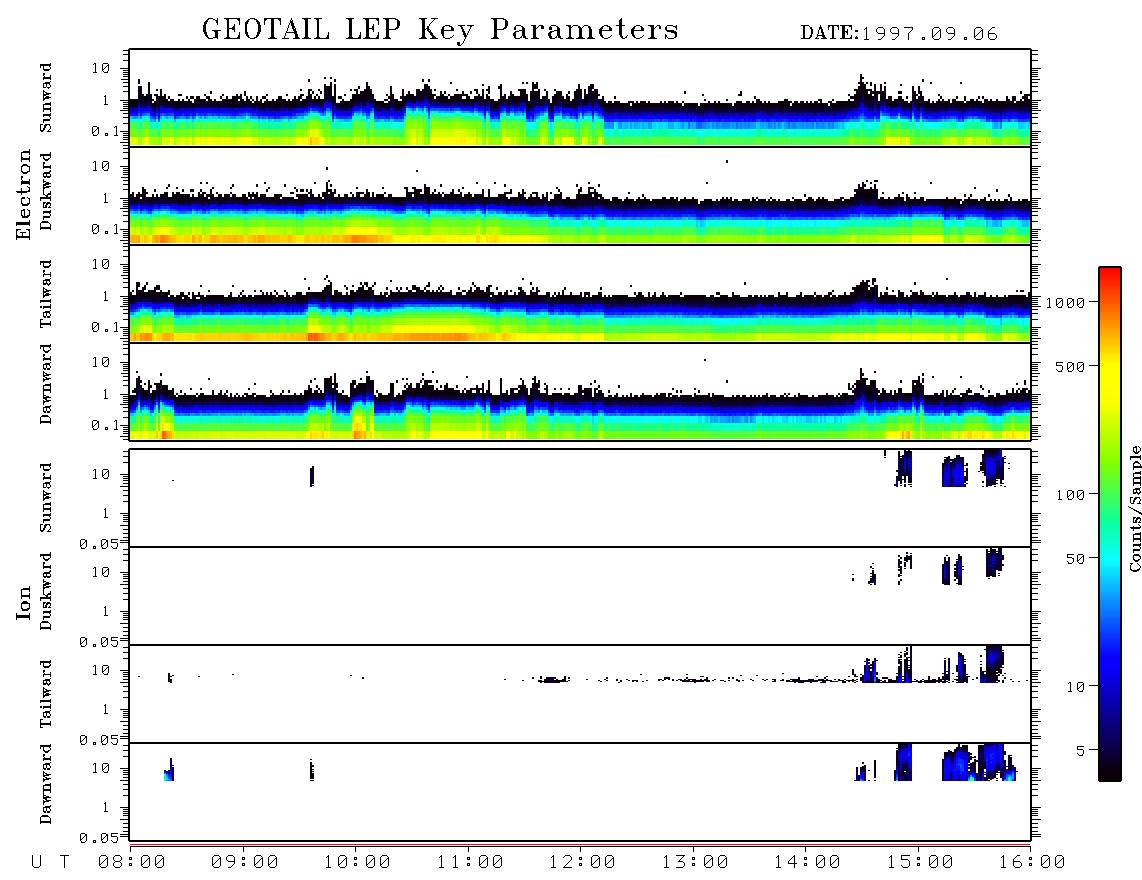Click the Ion 'Duskward' panel label

pyautogui.click(x=46, y=591)
